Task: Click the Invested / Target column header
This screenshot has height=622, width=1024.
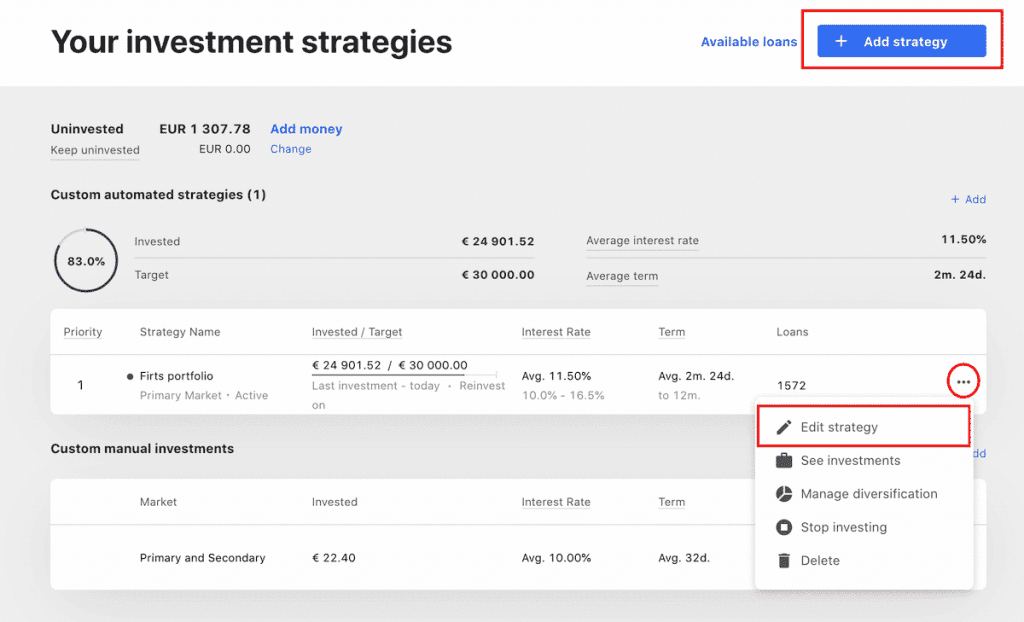Action: point(357,332)
